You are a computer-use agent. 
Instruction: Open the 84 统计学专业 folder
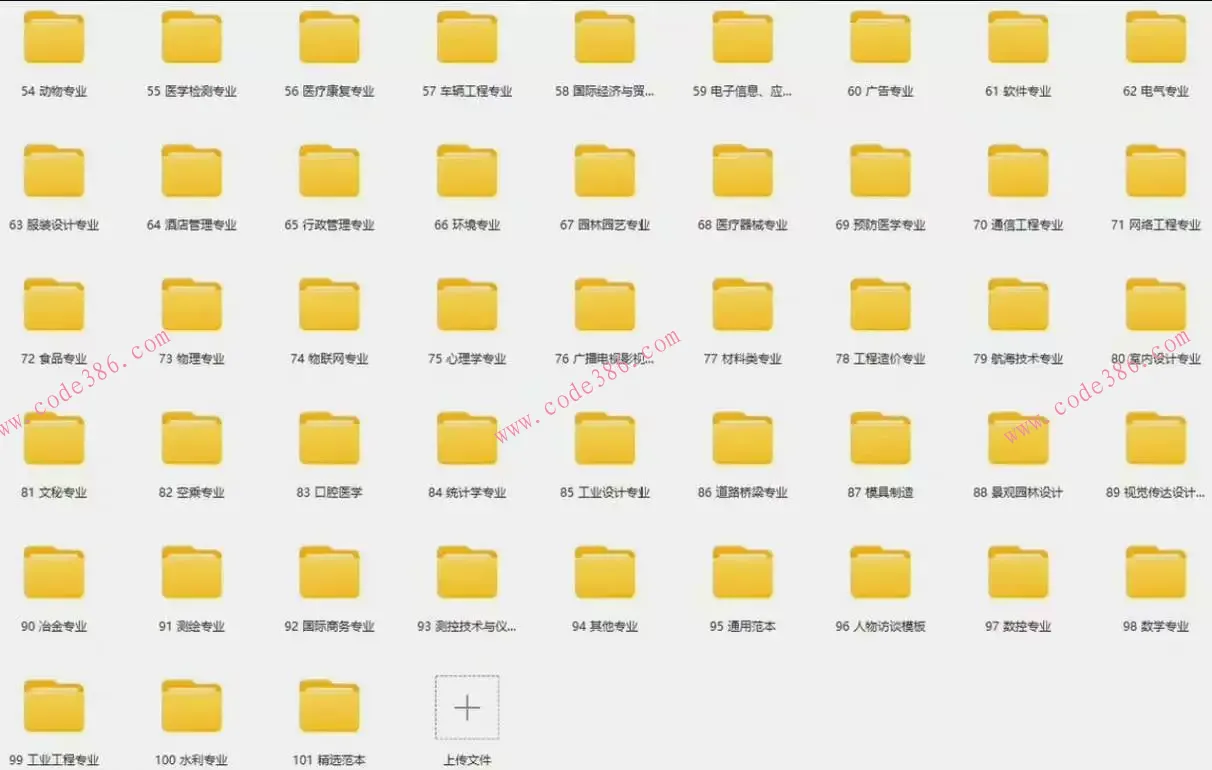[x=466, y=438]
